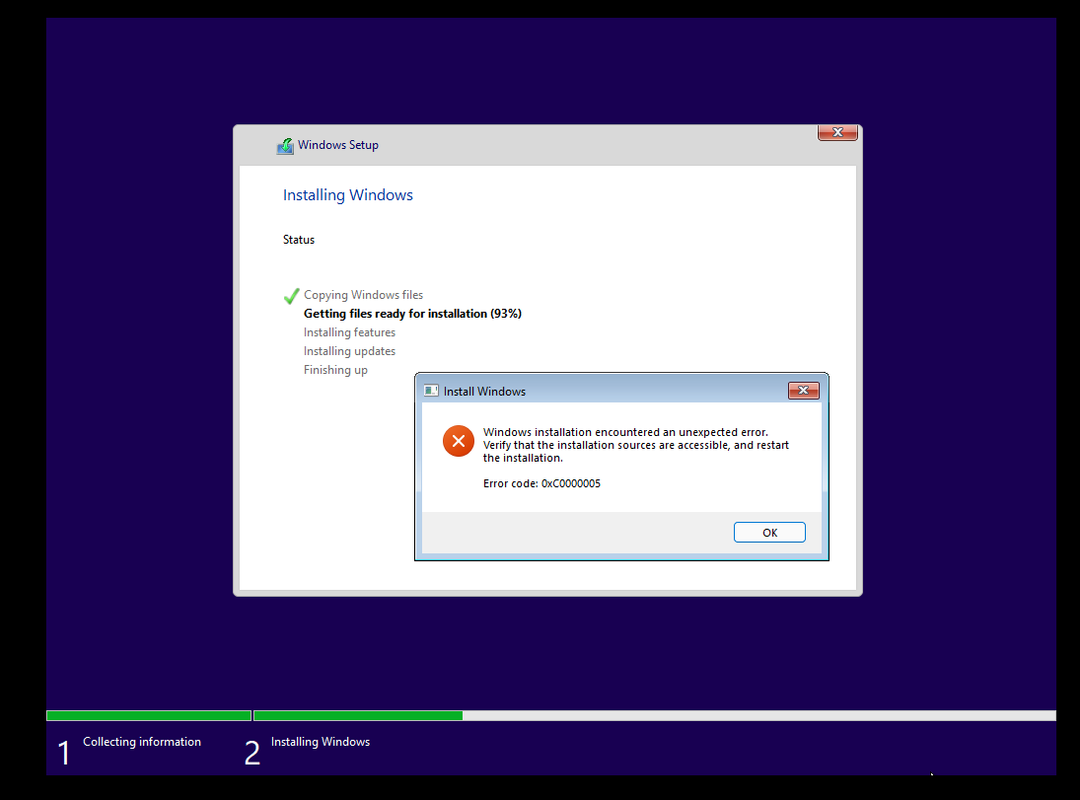Close the Windows Setup window

838,132
